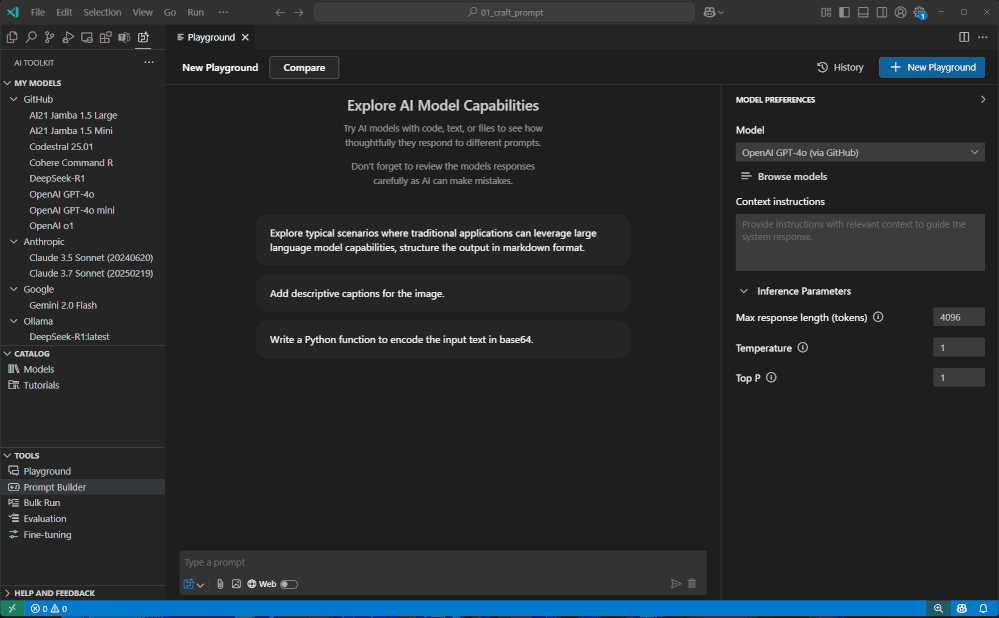
Task: Click the Context instructions text area
Action: coord(860,242)
